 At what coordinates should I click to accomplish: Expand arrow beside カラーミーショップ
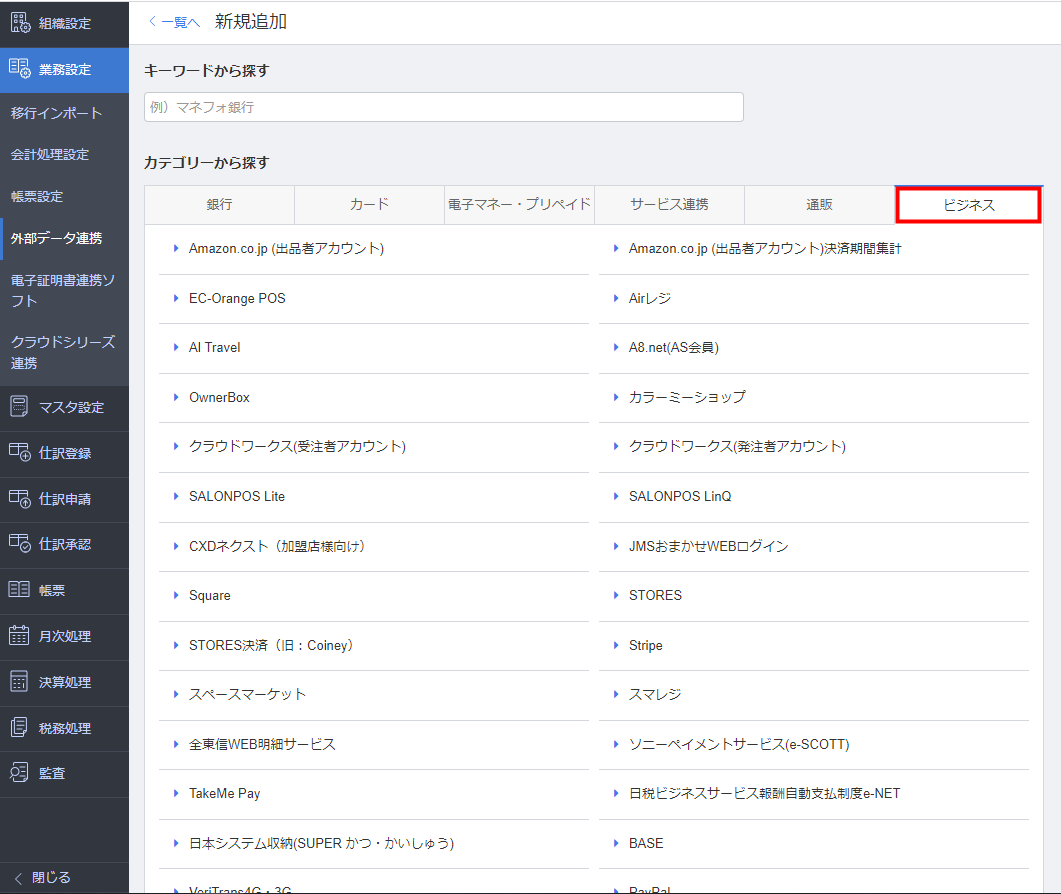point(616,397)
